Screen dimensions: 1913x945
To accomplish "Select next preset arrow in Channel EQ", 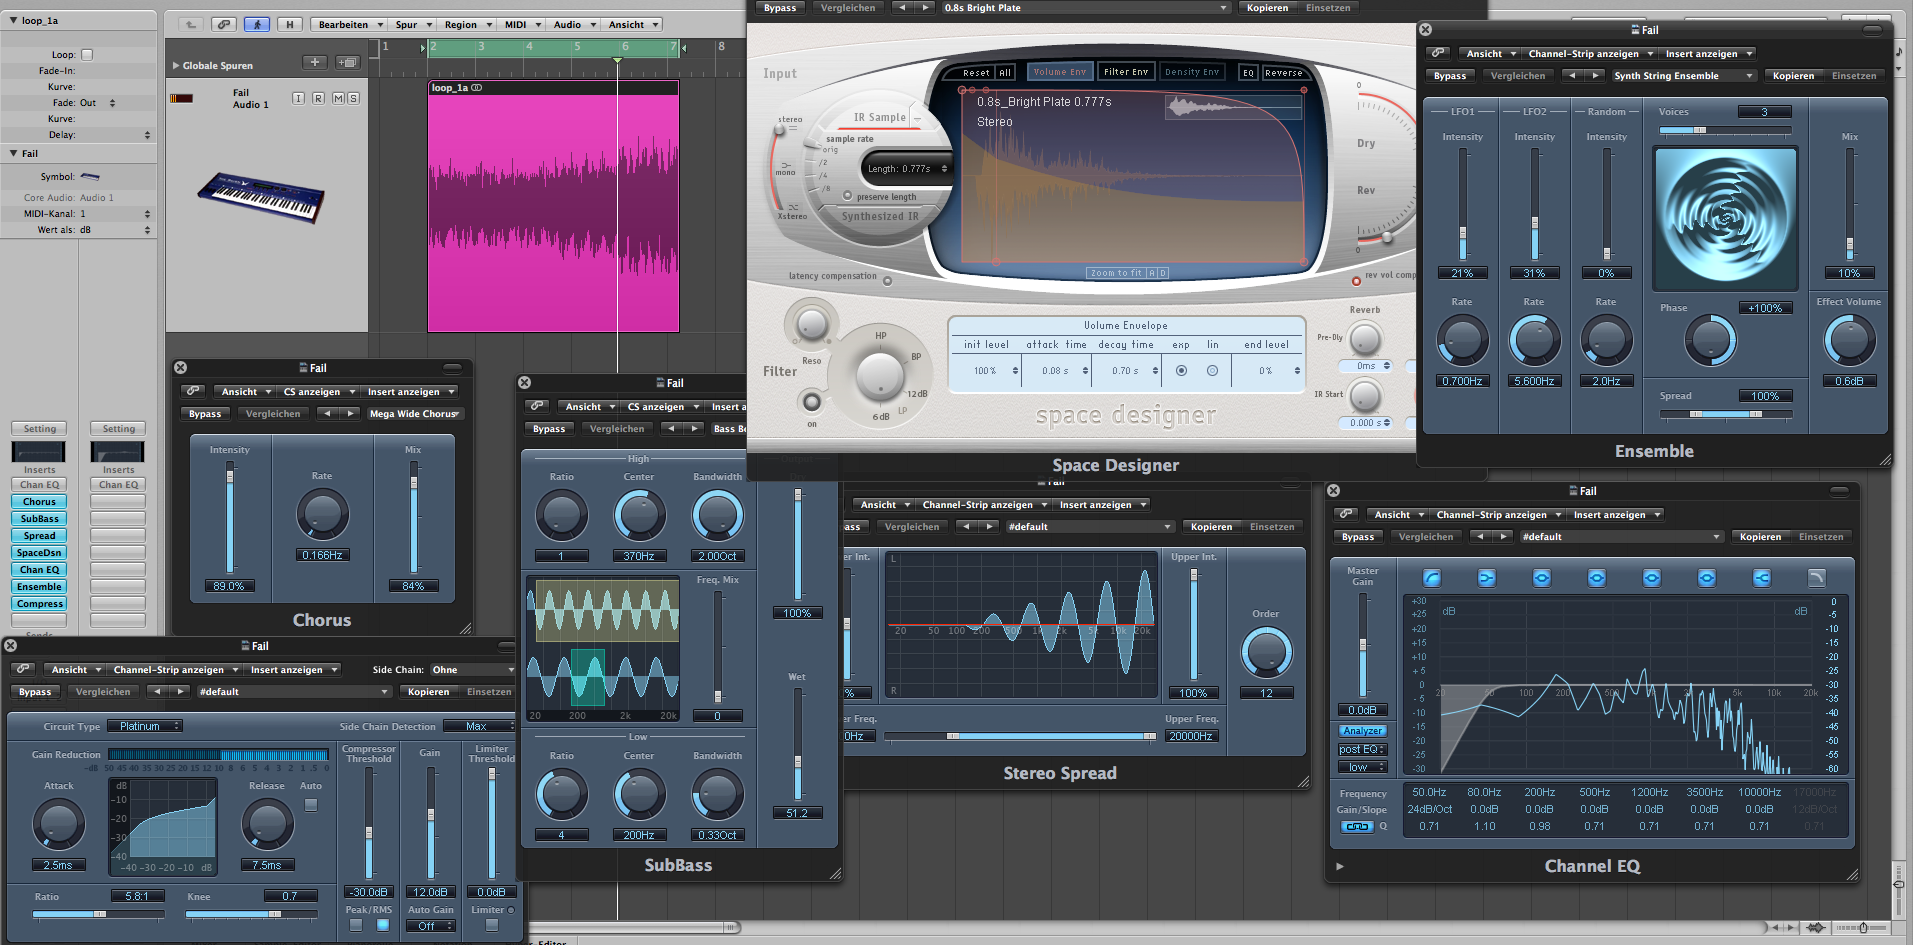I will point(1503,537).
